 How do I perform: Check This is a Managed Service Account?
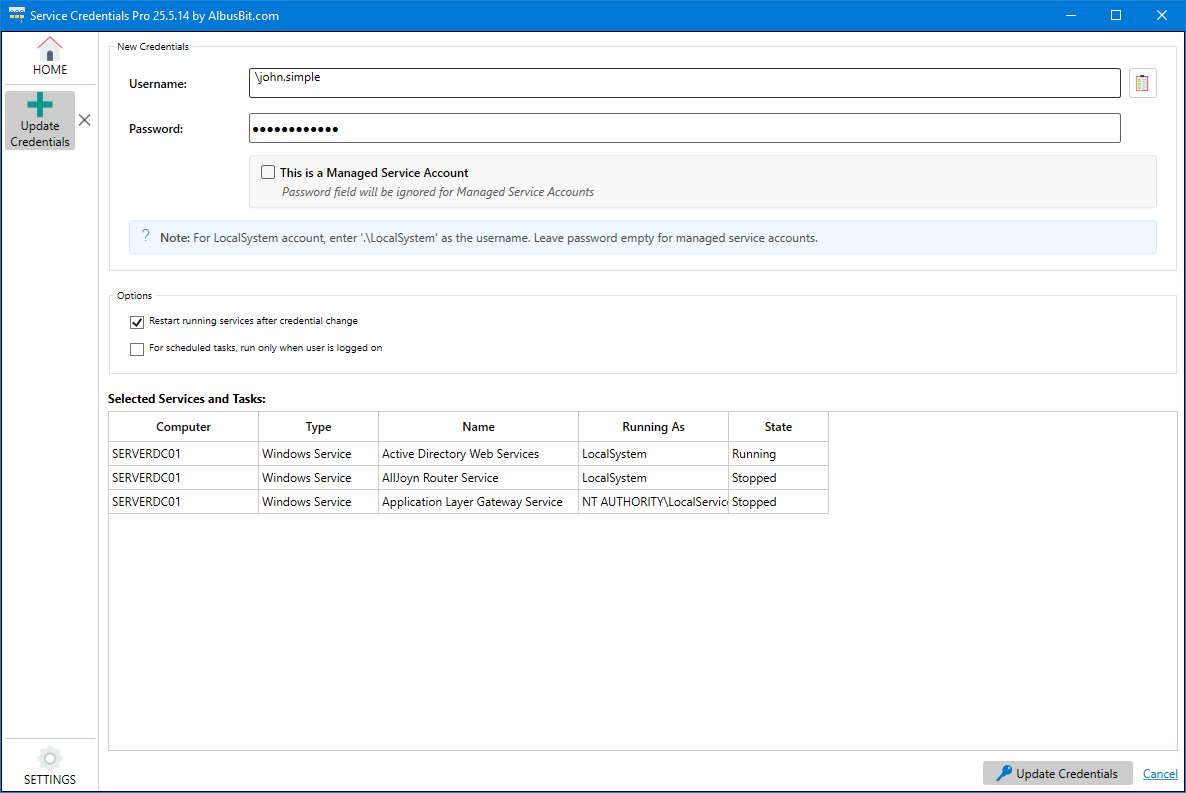click(268, 173)
